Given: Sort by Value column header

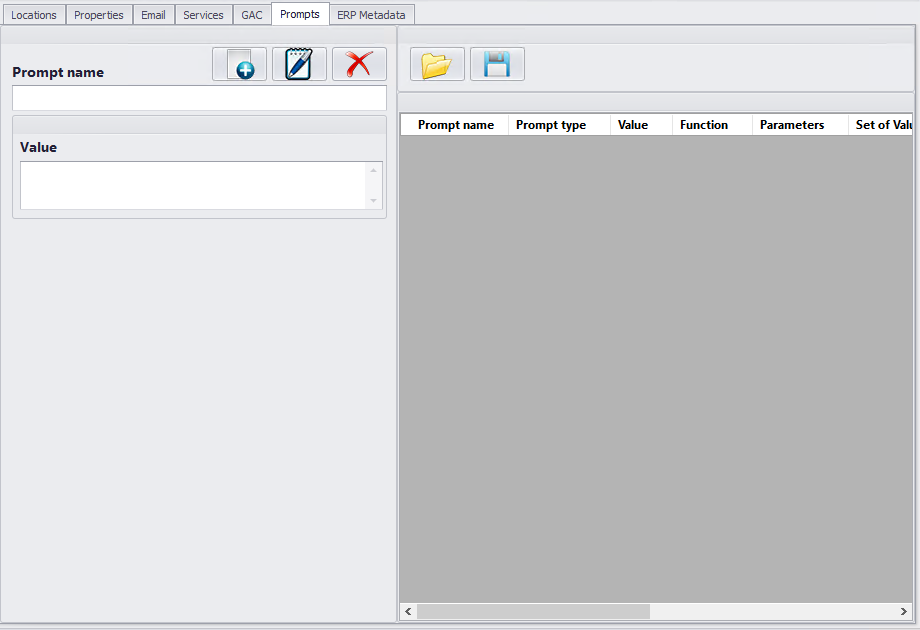Looking at the screenshot, I should point(641,125).
